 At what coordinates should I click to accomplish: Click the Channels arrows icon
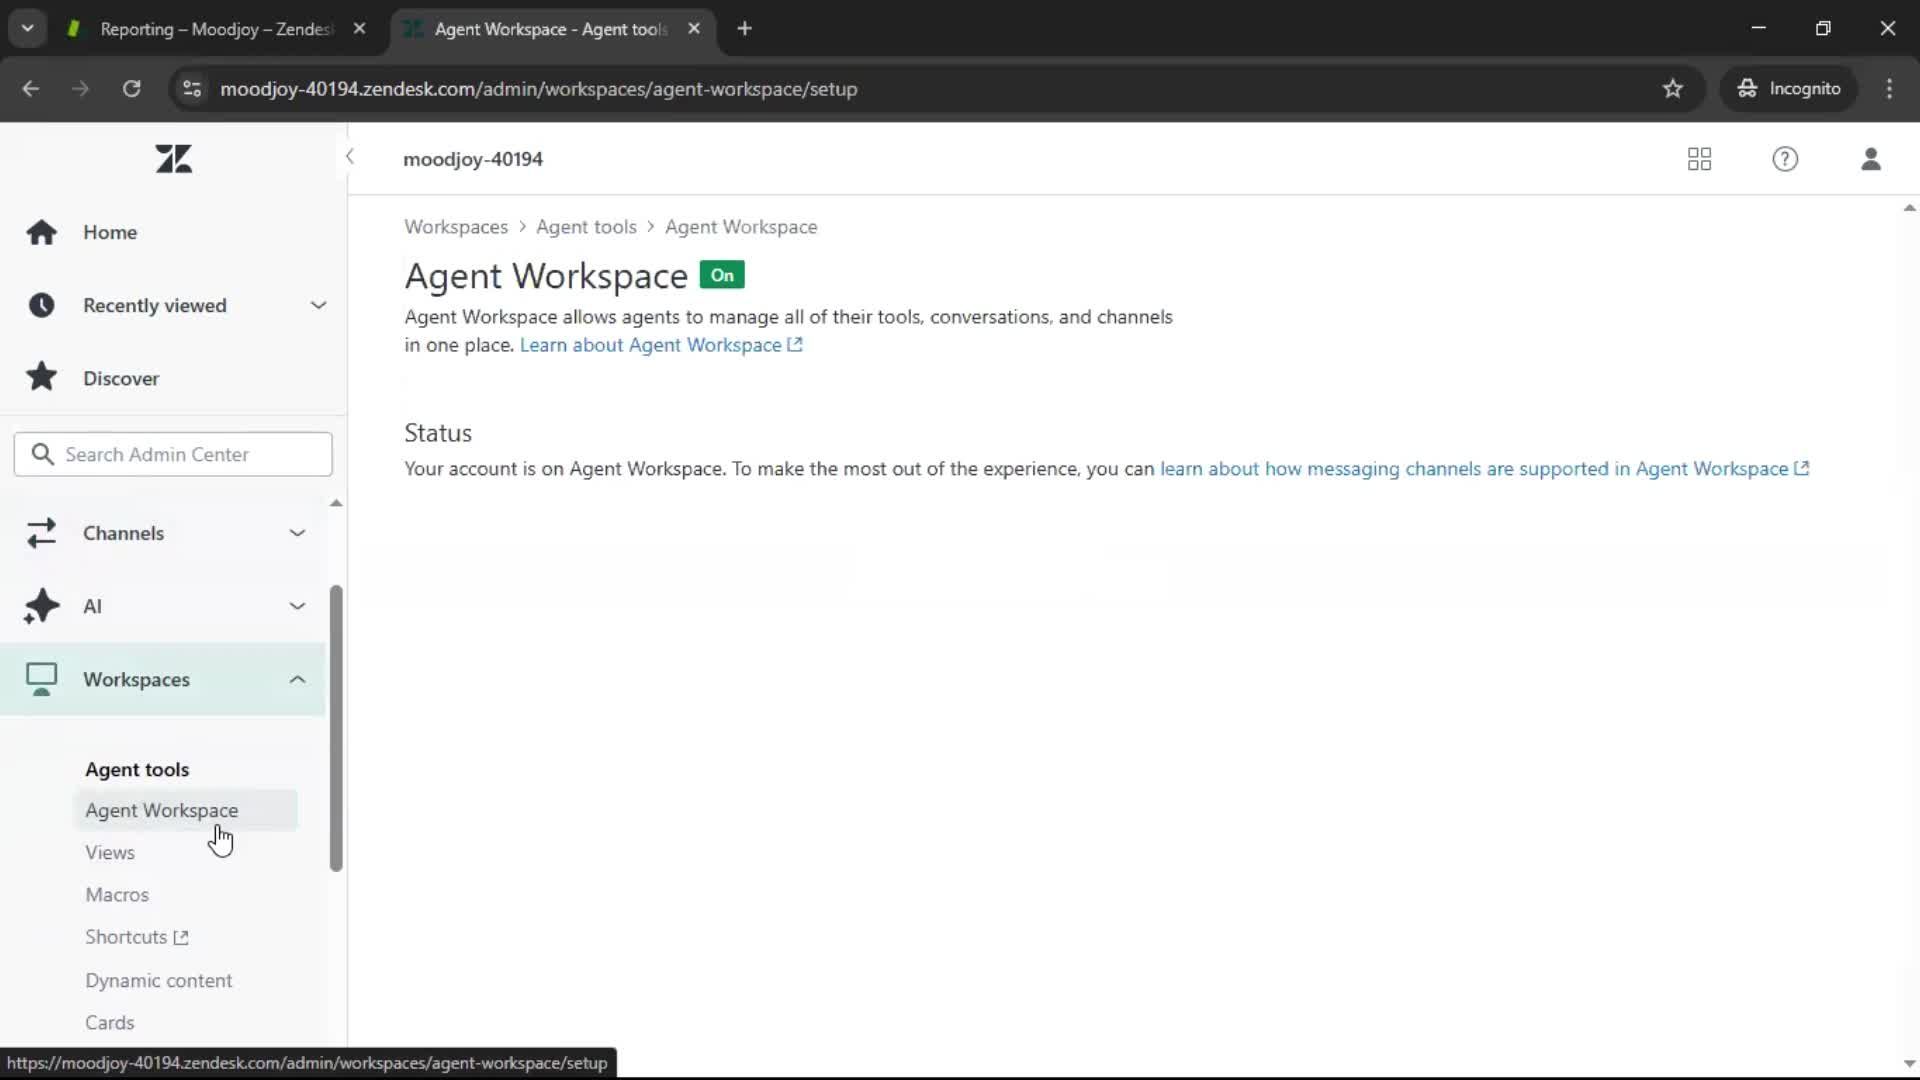[41, 533]
